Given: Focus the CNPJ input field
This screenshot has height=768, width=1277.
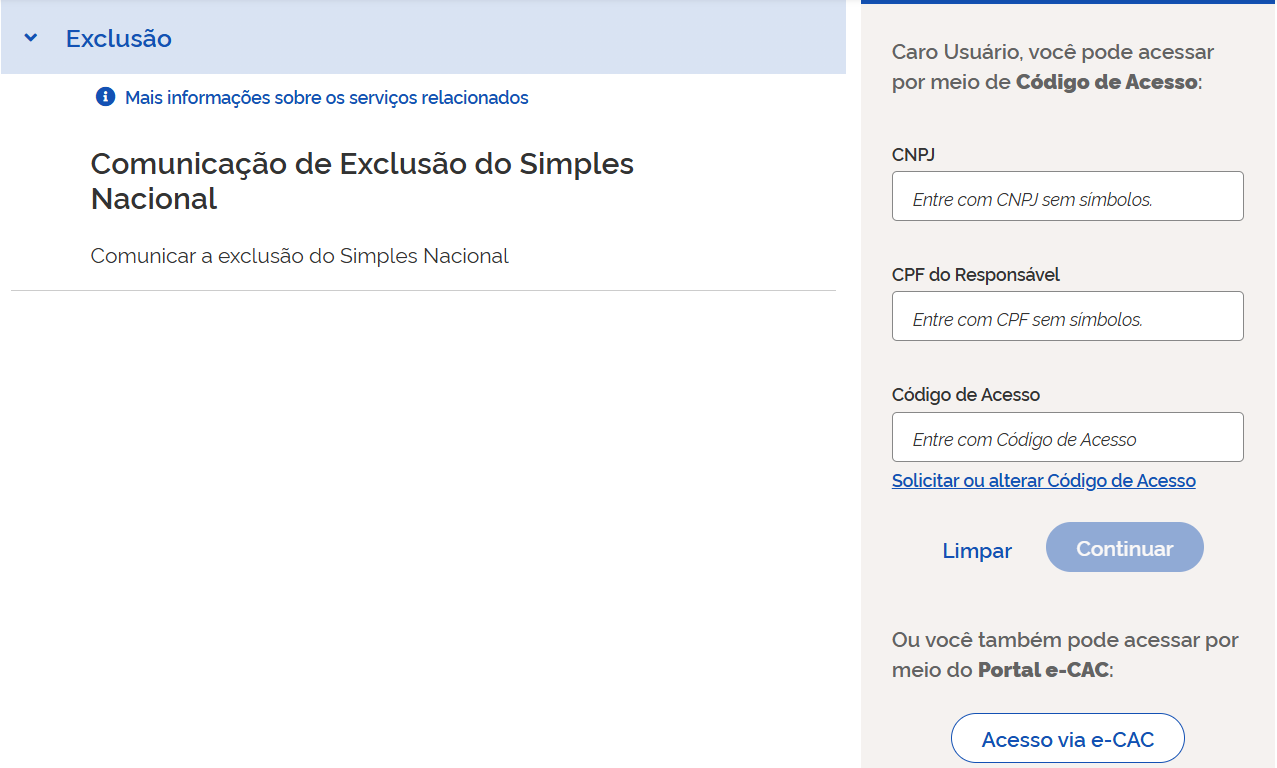Looking at the screenshot, I should click(1067, 196).
